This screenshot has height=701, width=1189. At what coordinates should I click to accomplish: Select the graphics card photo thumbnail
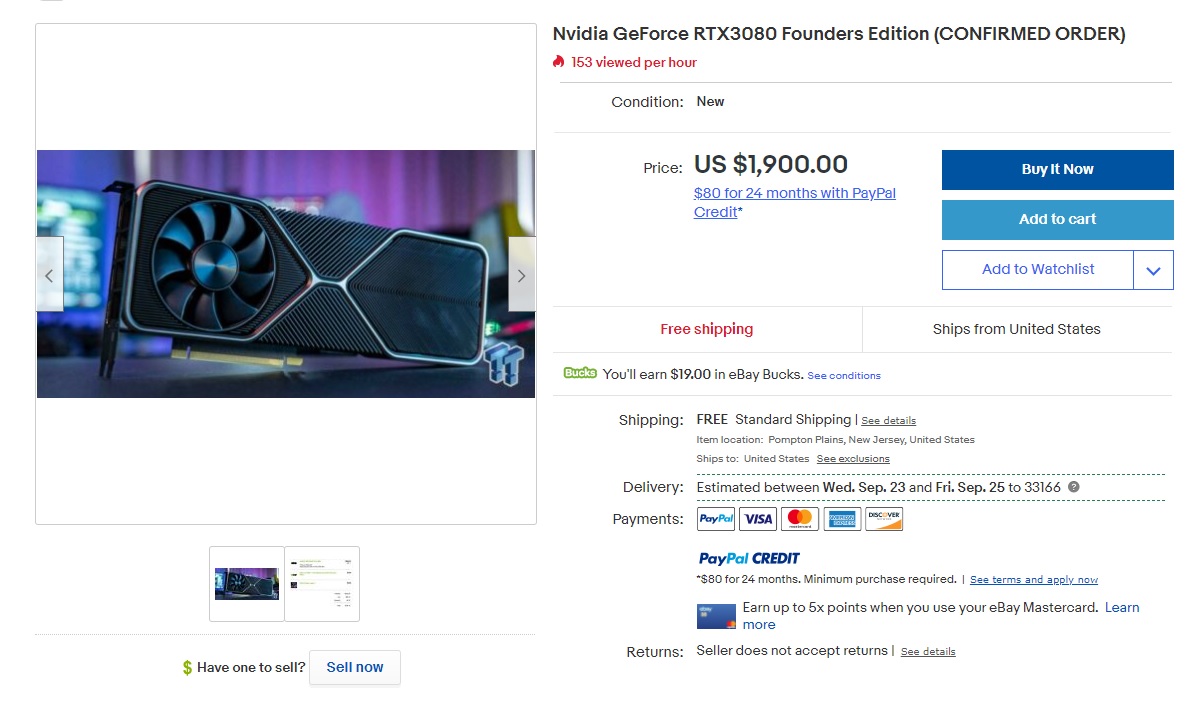[x=247, y=584]
